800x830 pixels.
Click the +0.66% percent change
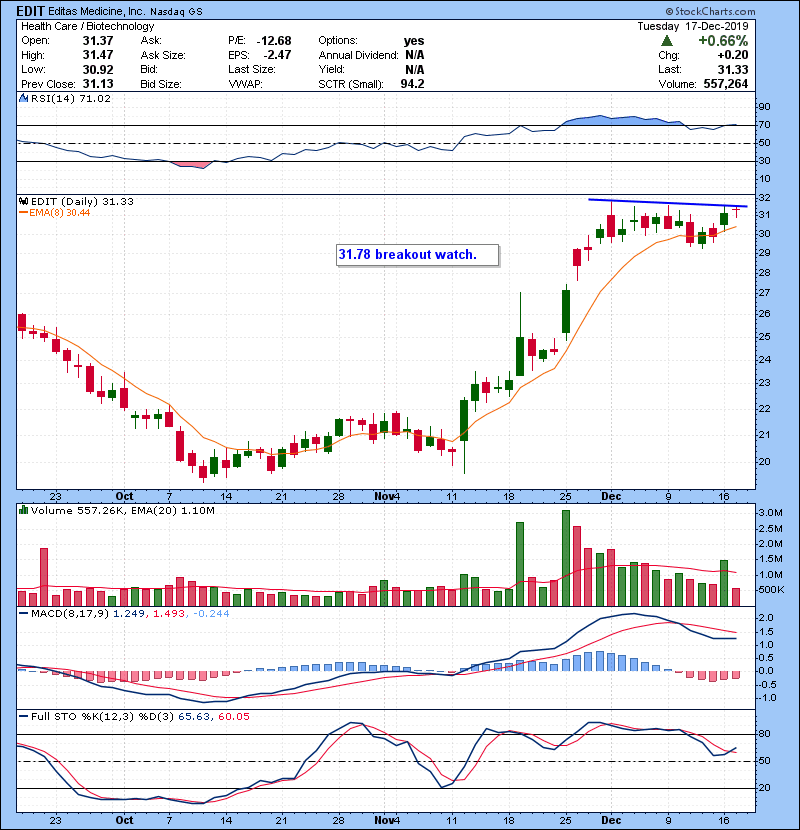[x=723, y=41]
